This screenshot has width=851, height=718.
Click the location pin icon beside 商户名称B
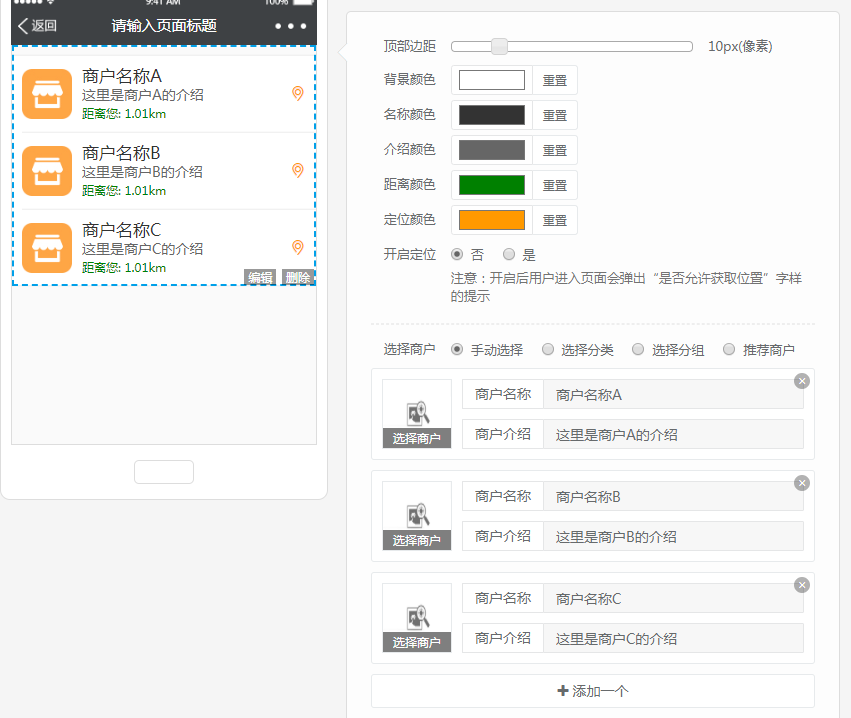[297, 171]
